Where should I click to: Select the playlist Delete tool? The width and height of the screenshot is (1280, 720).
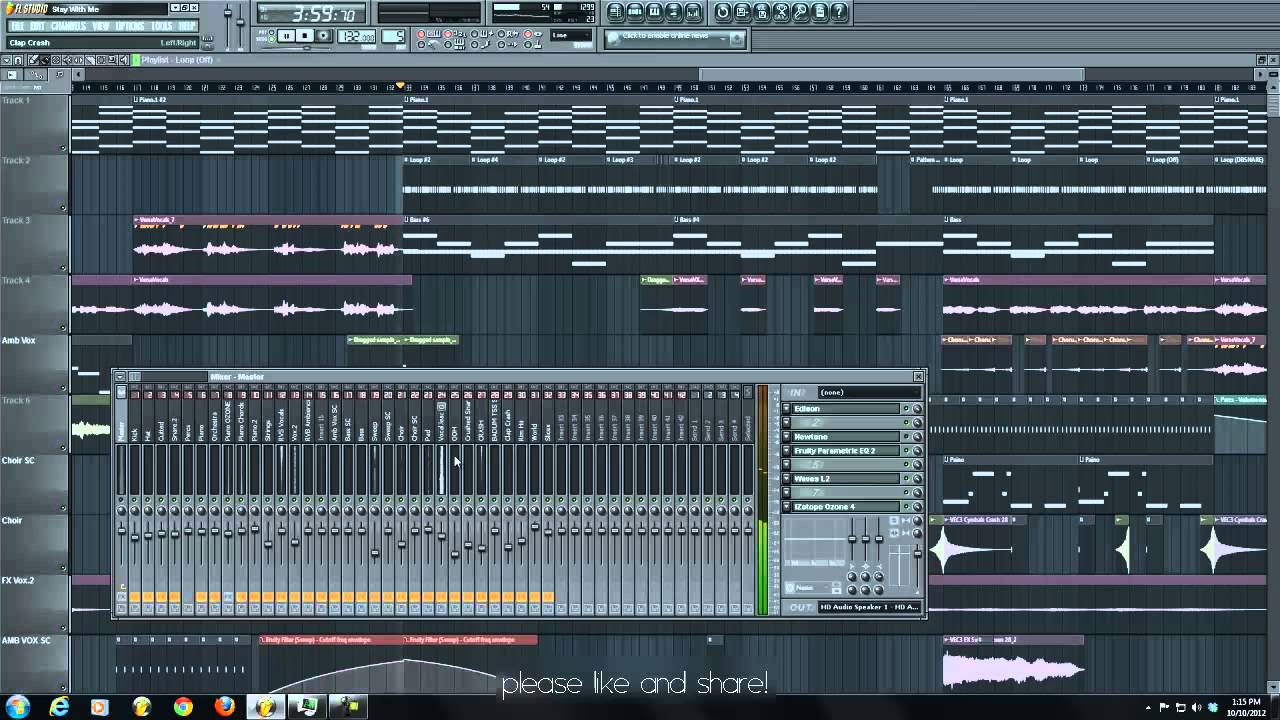tap(56, 60)
